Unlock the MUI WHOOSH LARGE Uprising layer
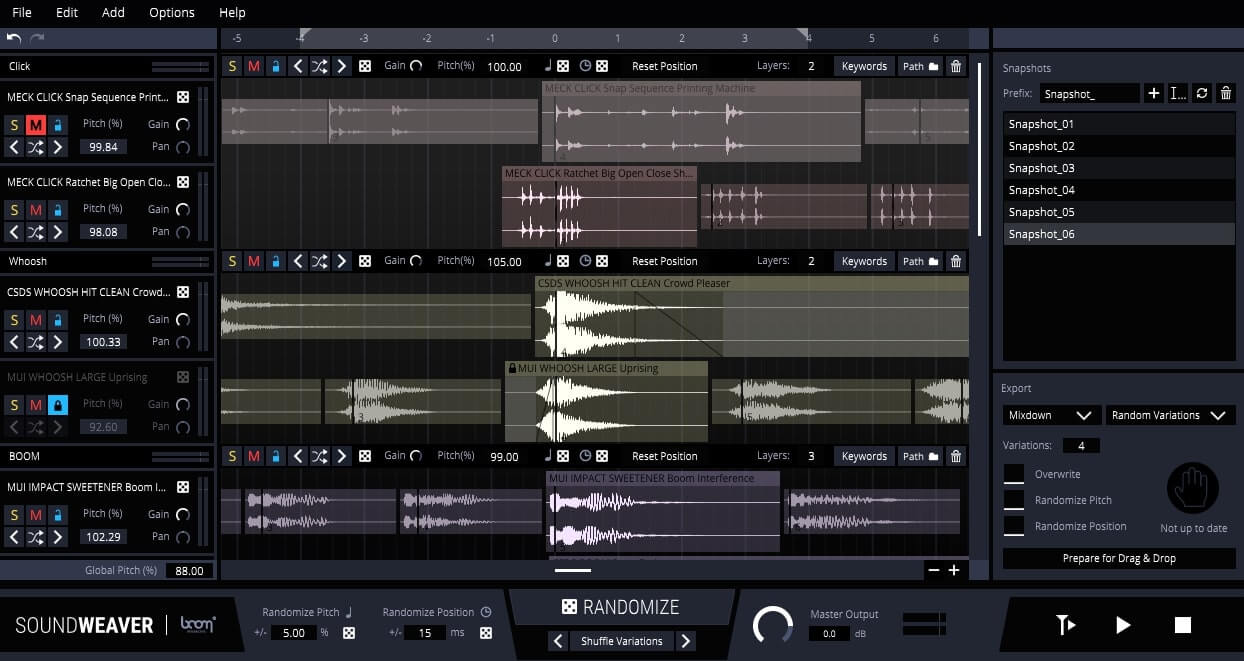The width and height of the screenshot is (1244, 661). pyautogui.click(x=58, y=404)
